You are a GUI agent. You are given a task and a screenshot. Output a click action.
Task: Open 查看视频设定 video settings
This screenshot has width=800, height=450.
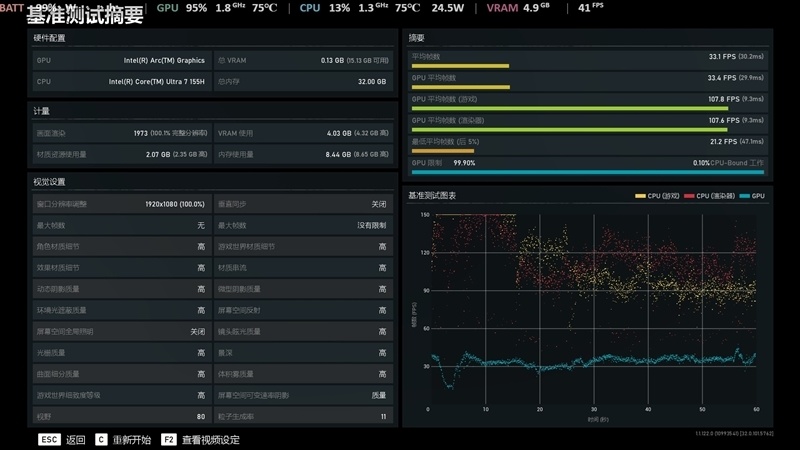[211, 439]
